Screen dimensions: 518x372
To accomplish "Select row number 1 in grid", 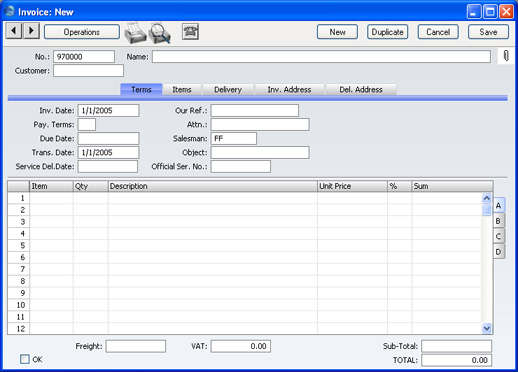I will [19, 198].
